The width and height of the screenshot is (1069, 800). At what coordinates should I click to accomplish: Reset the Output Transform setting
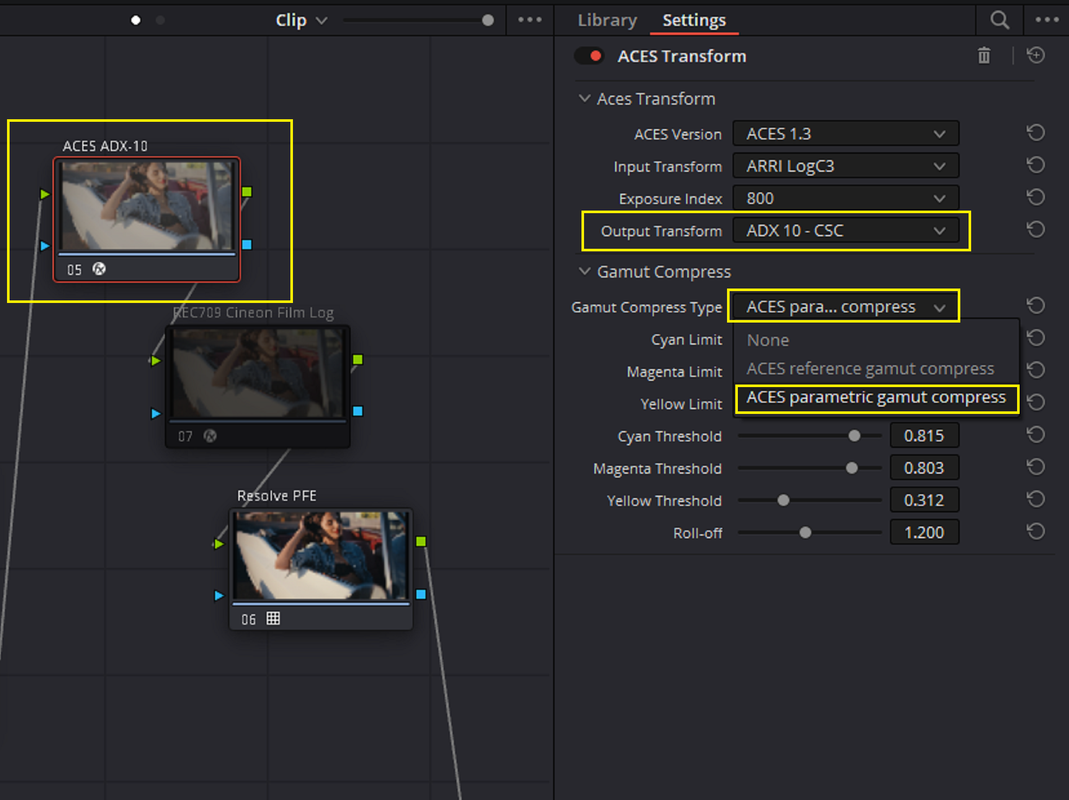point(1036,230)
